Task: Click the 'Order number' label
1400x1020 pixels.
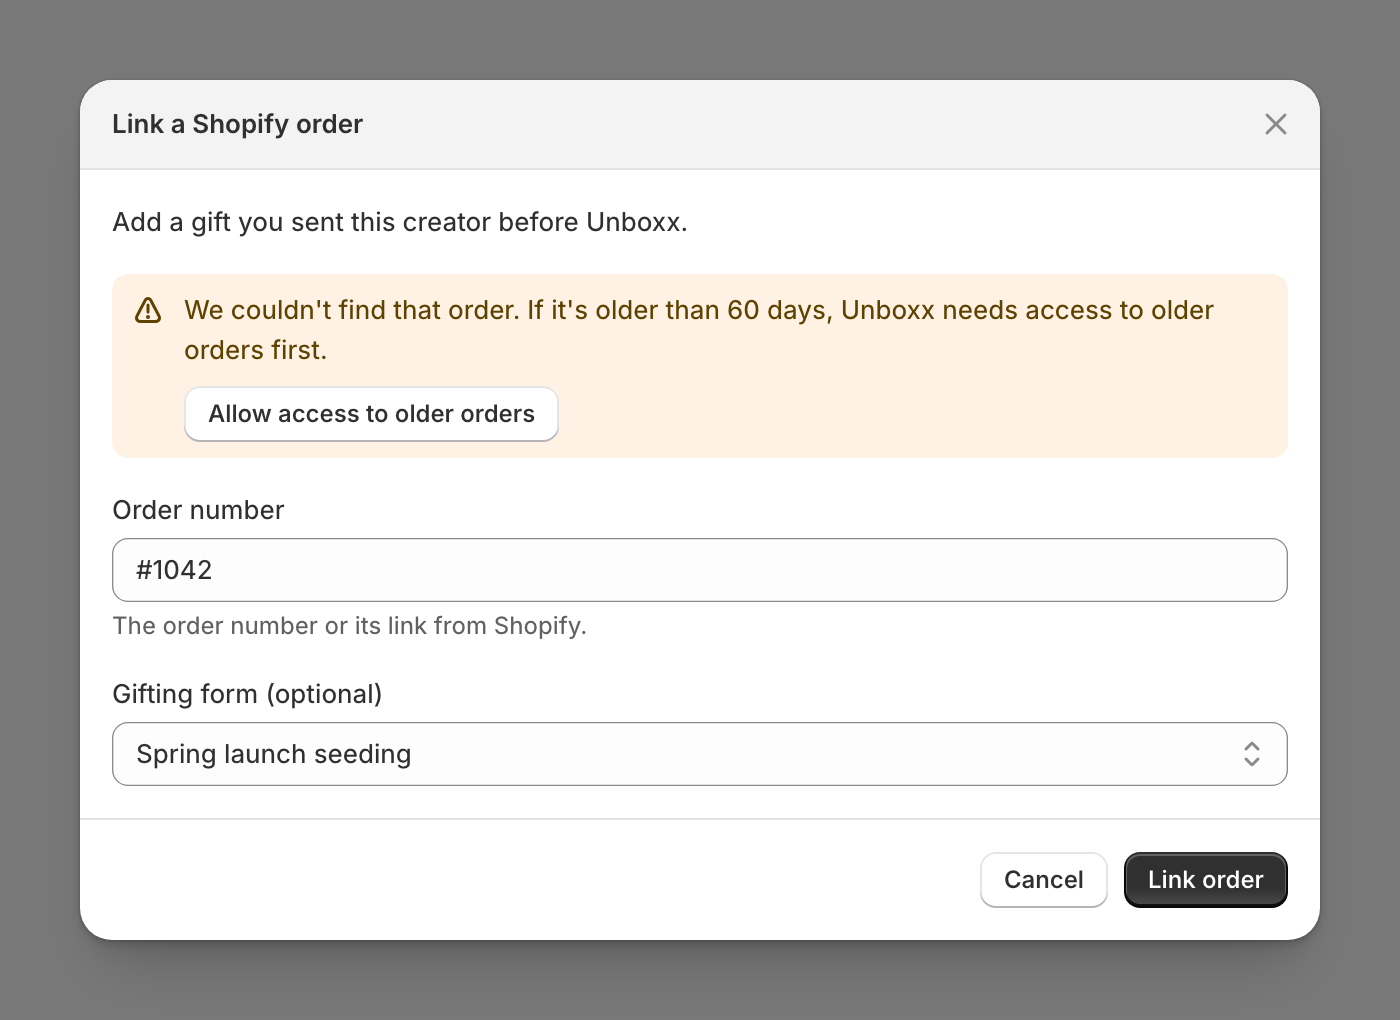Action: [198, 510]
